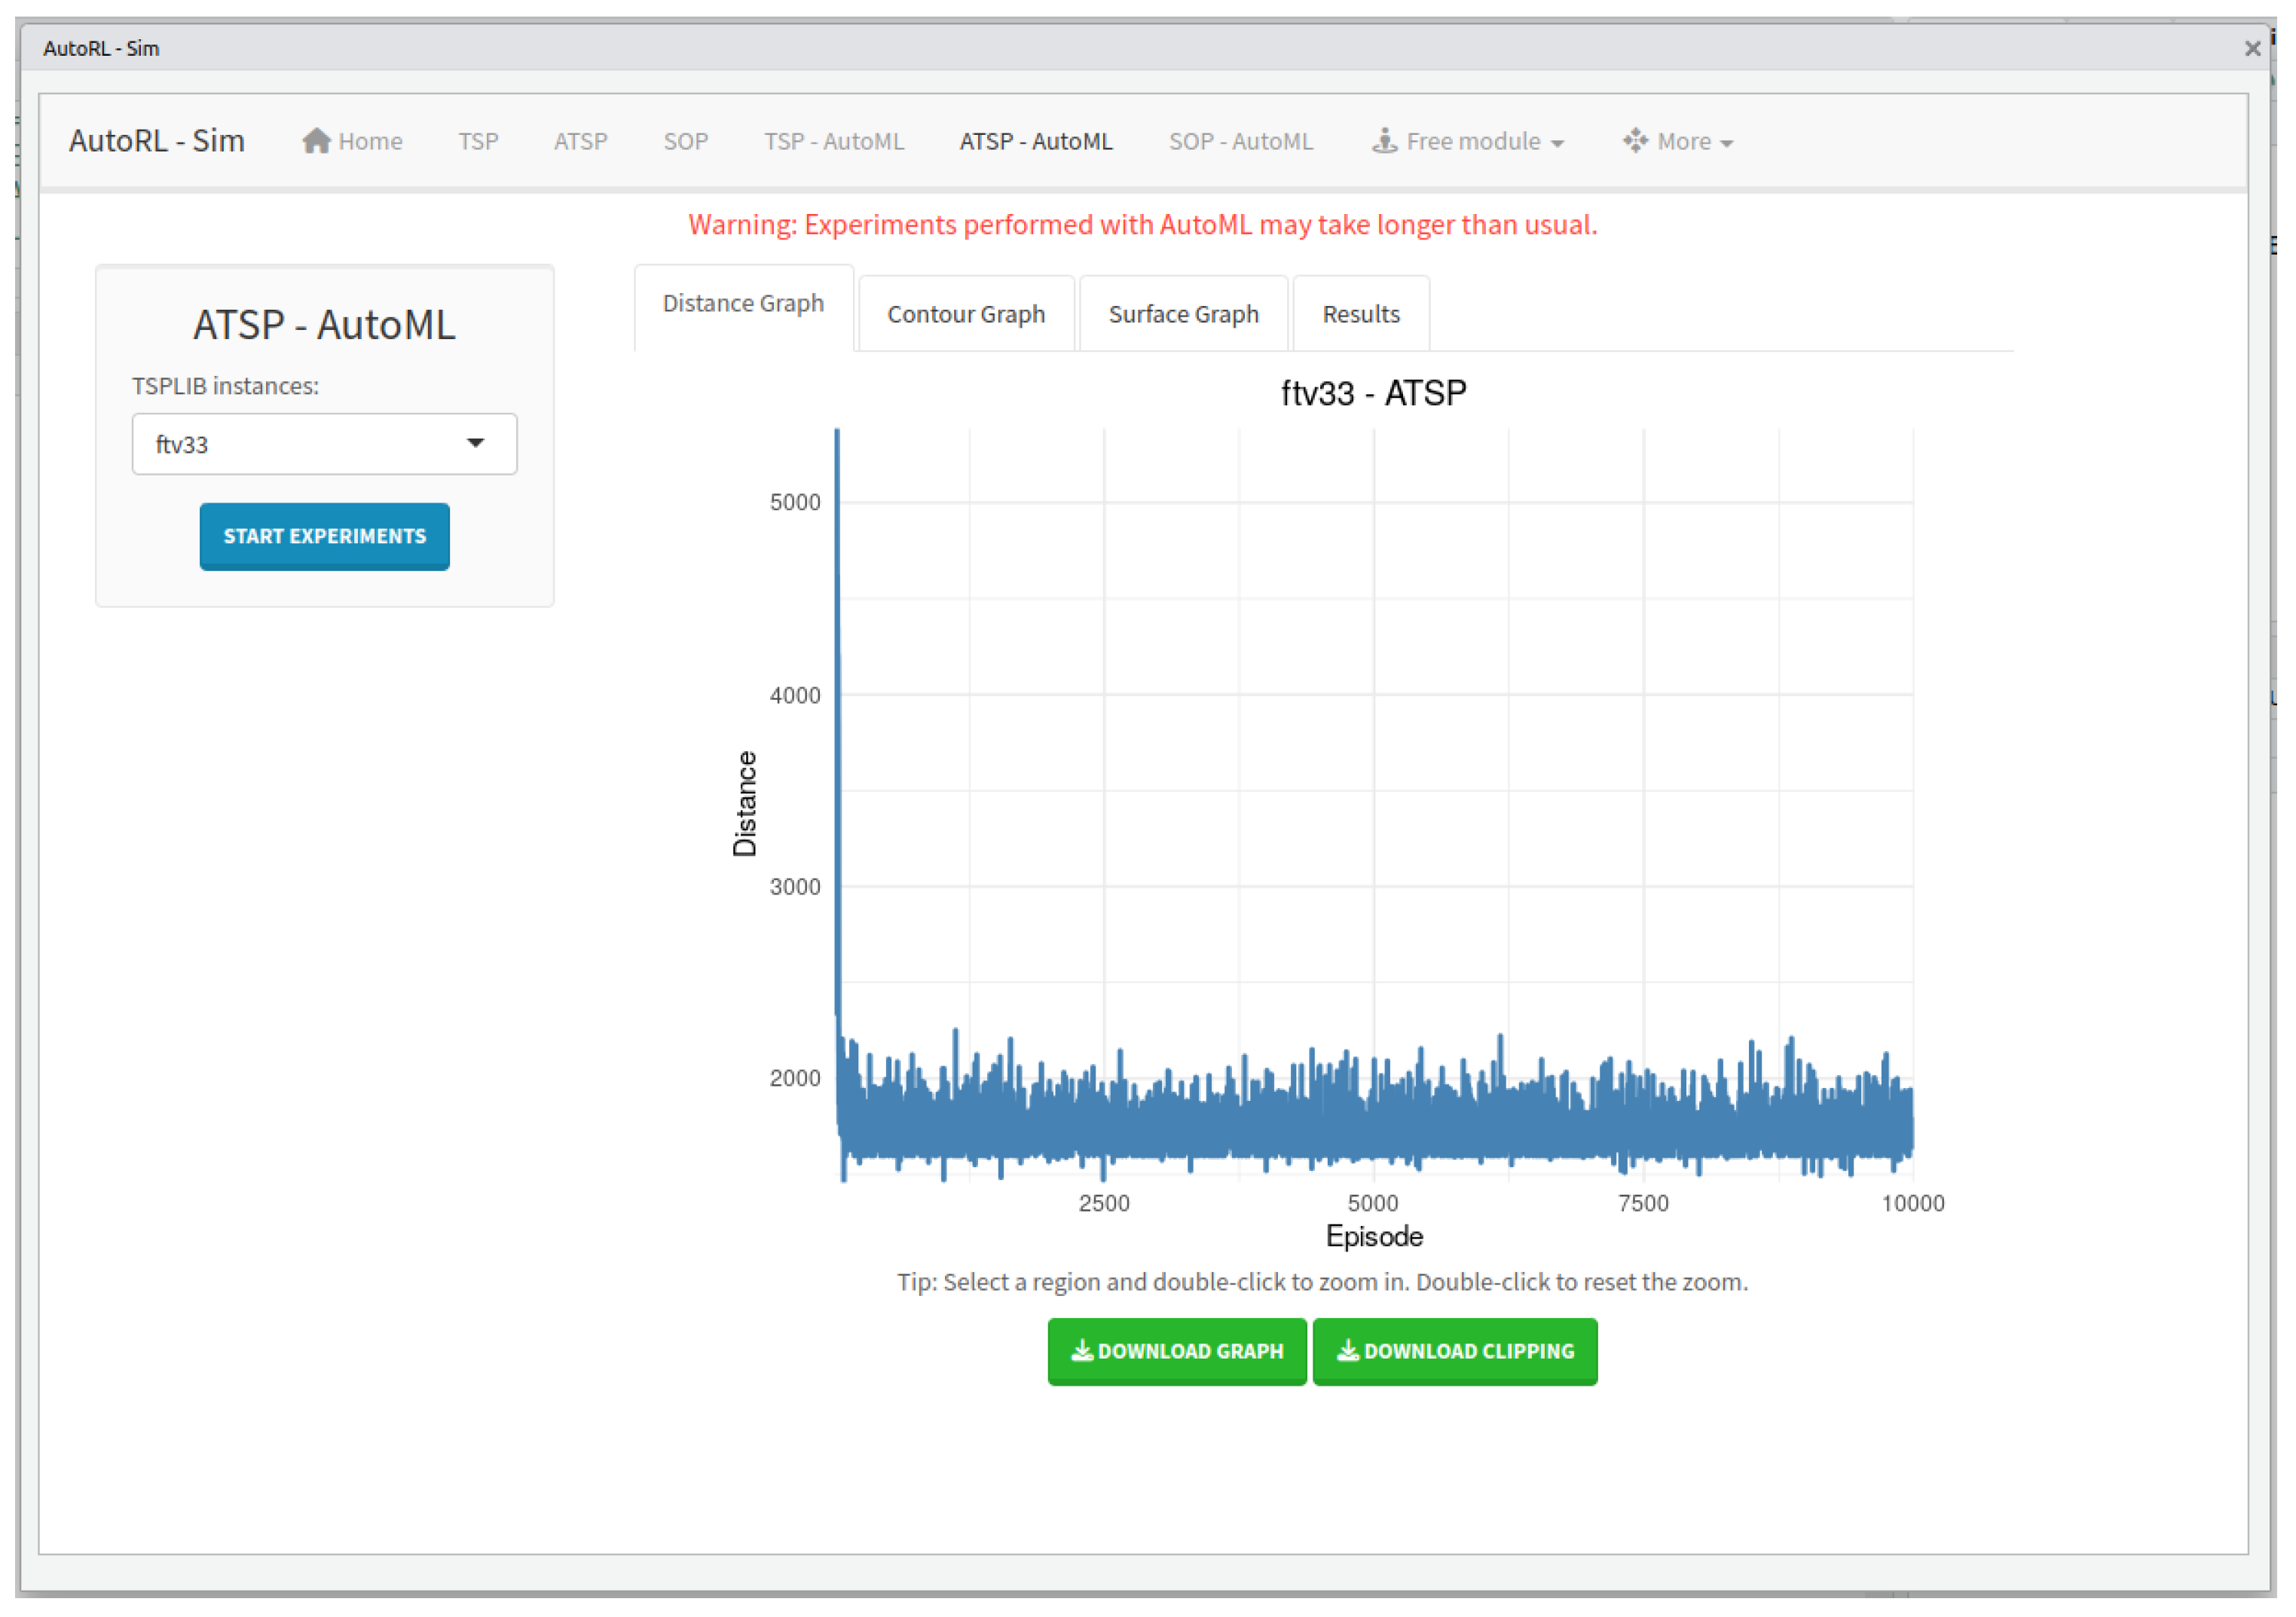This screenshot has height=1617, width=2296.
Task: Click the Home house icon
Action: pos(316,141)
